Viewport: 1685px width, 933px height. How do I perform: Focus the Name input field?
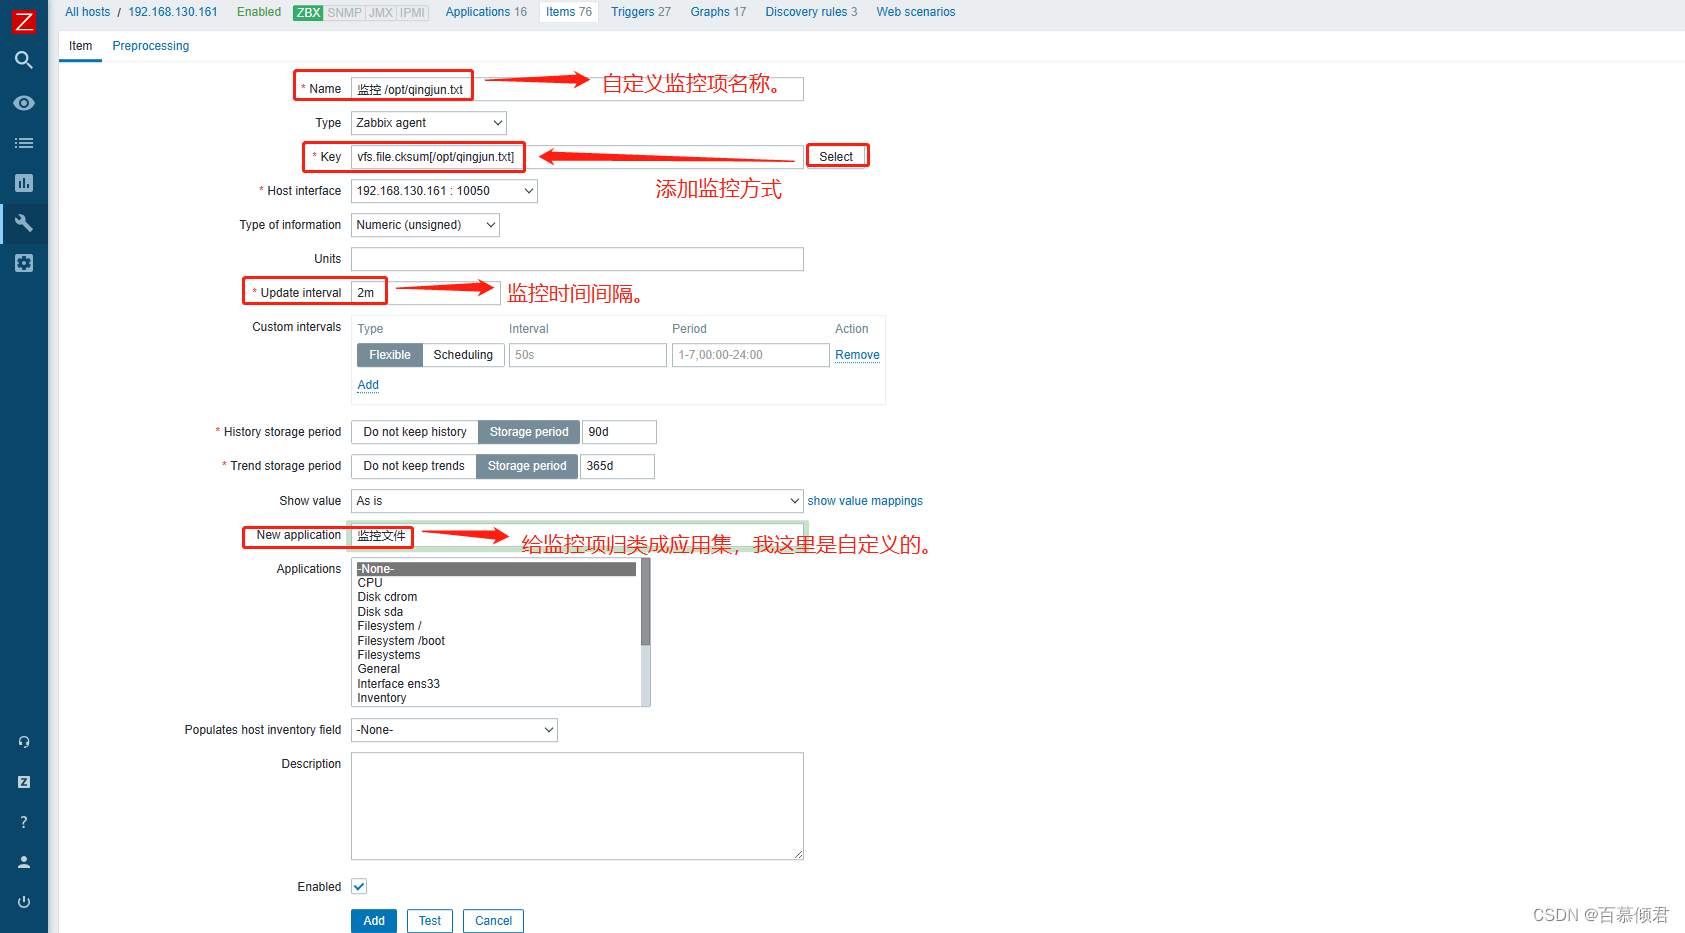[577, 89]
